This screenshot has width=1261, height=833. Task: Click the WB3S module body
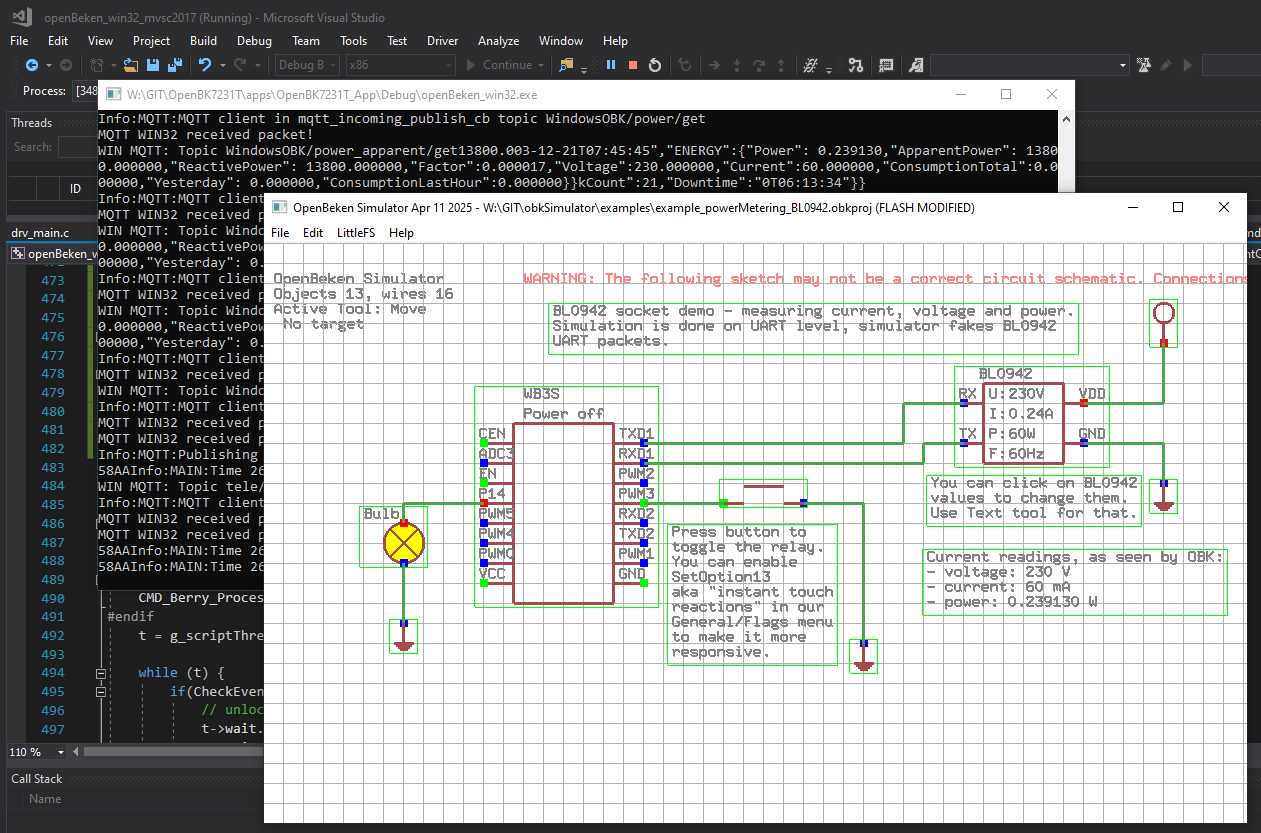click(x=563, y=513)
